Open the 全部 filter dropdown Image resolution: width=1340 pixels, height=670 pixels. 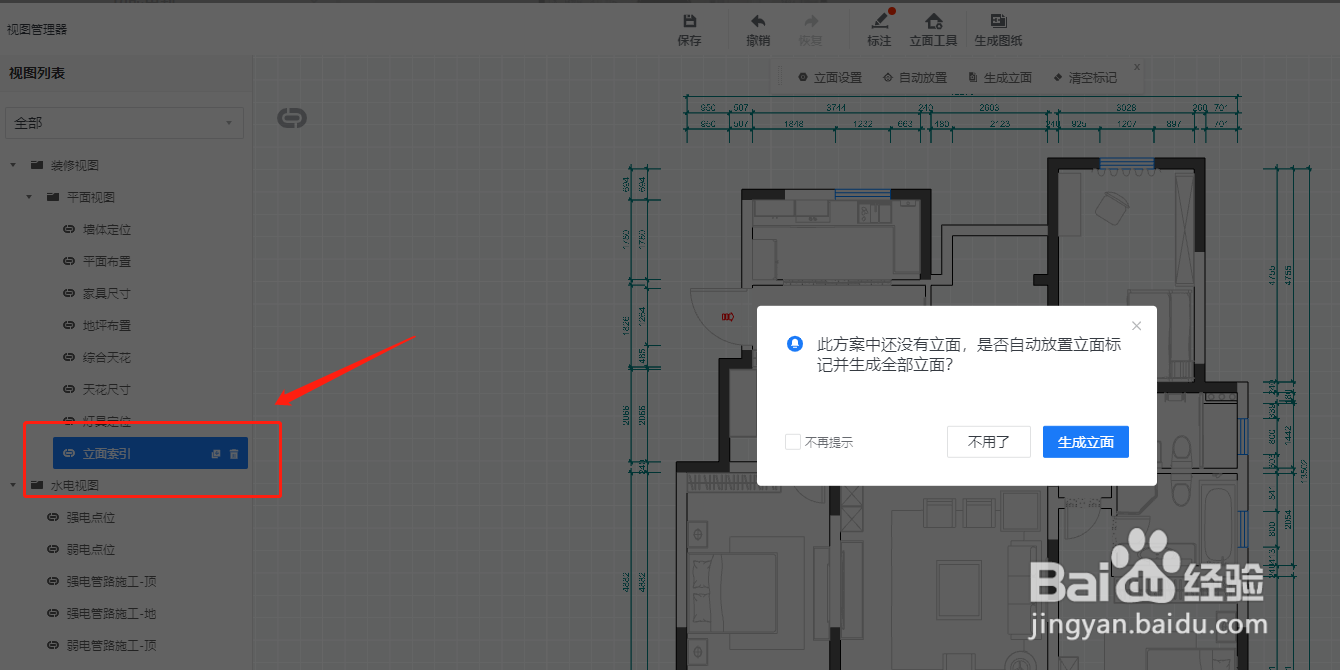pyautogui.click(x=124, y=122)
